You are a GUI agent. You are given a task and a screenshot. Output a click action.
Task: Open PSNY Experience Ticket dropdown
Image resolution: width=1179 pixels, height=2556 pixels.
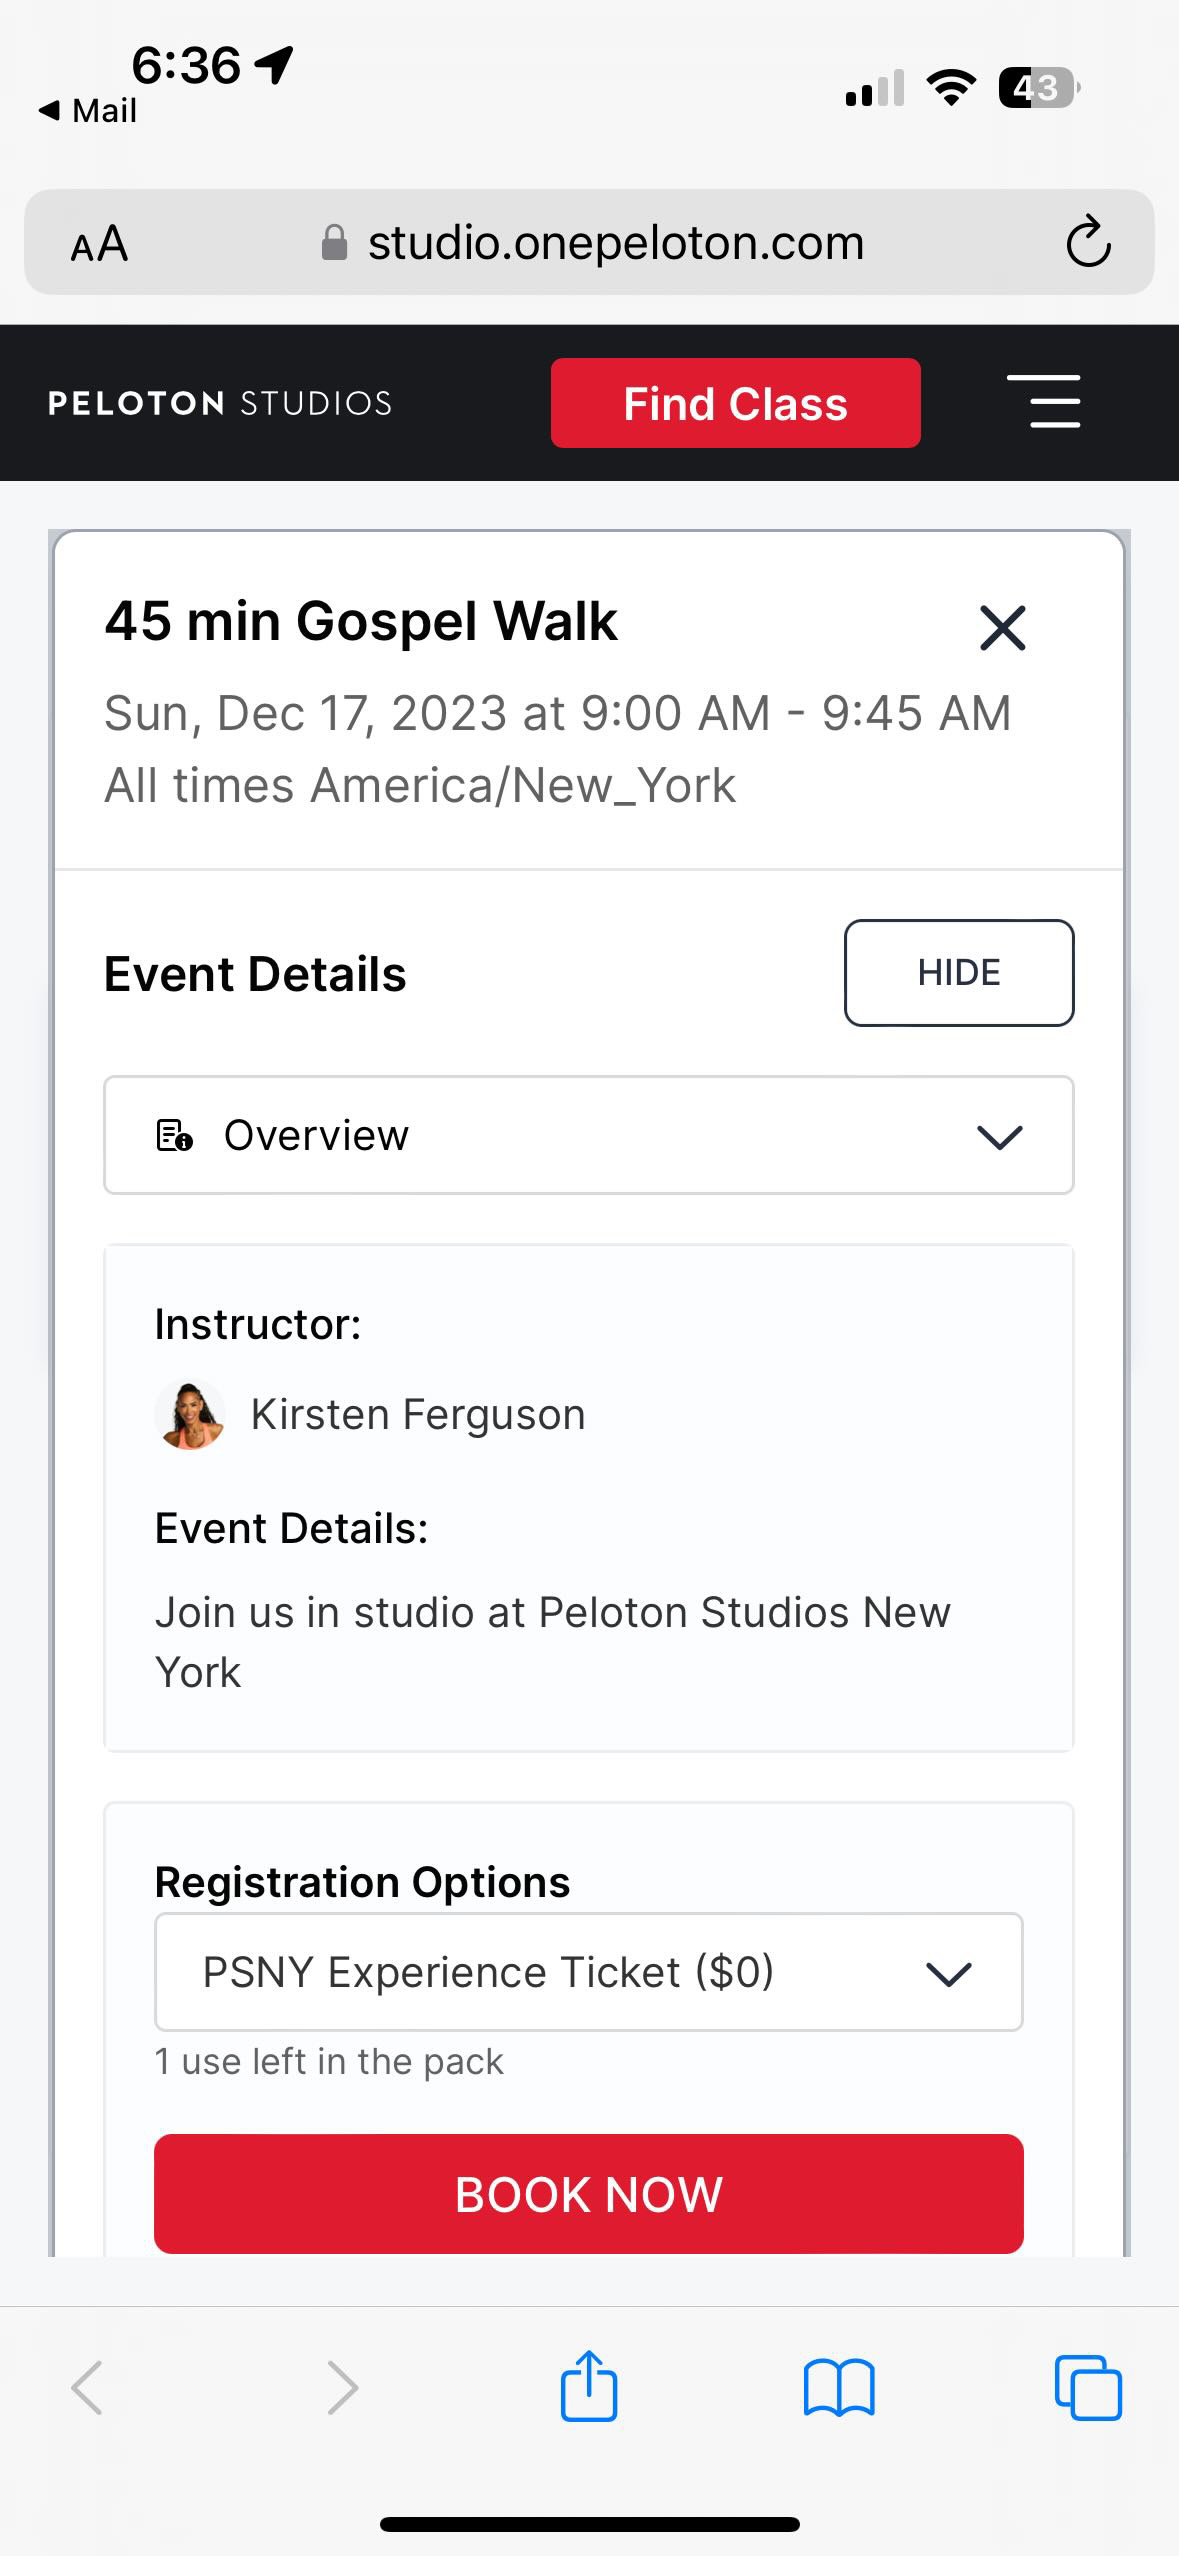(589, 1973)
